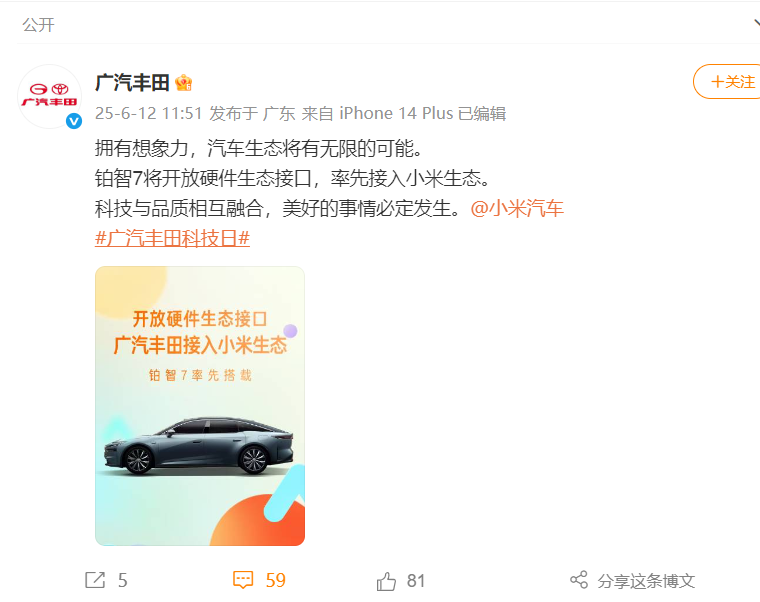The image size is (760, 602).
Task: Follow the account with +关注 button
Action: point(727,81)
